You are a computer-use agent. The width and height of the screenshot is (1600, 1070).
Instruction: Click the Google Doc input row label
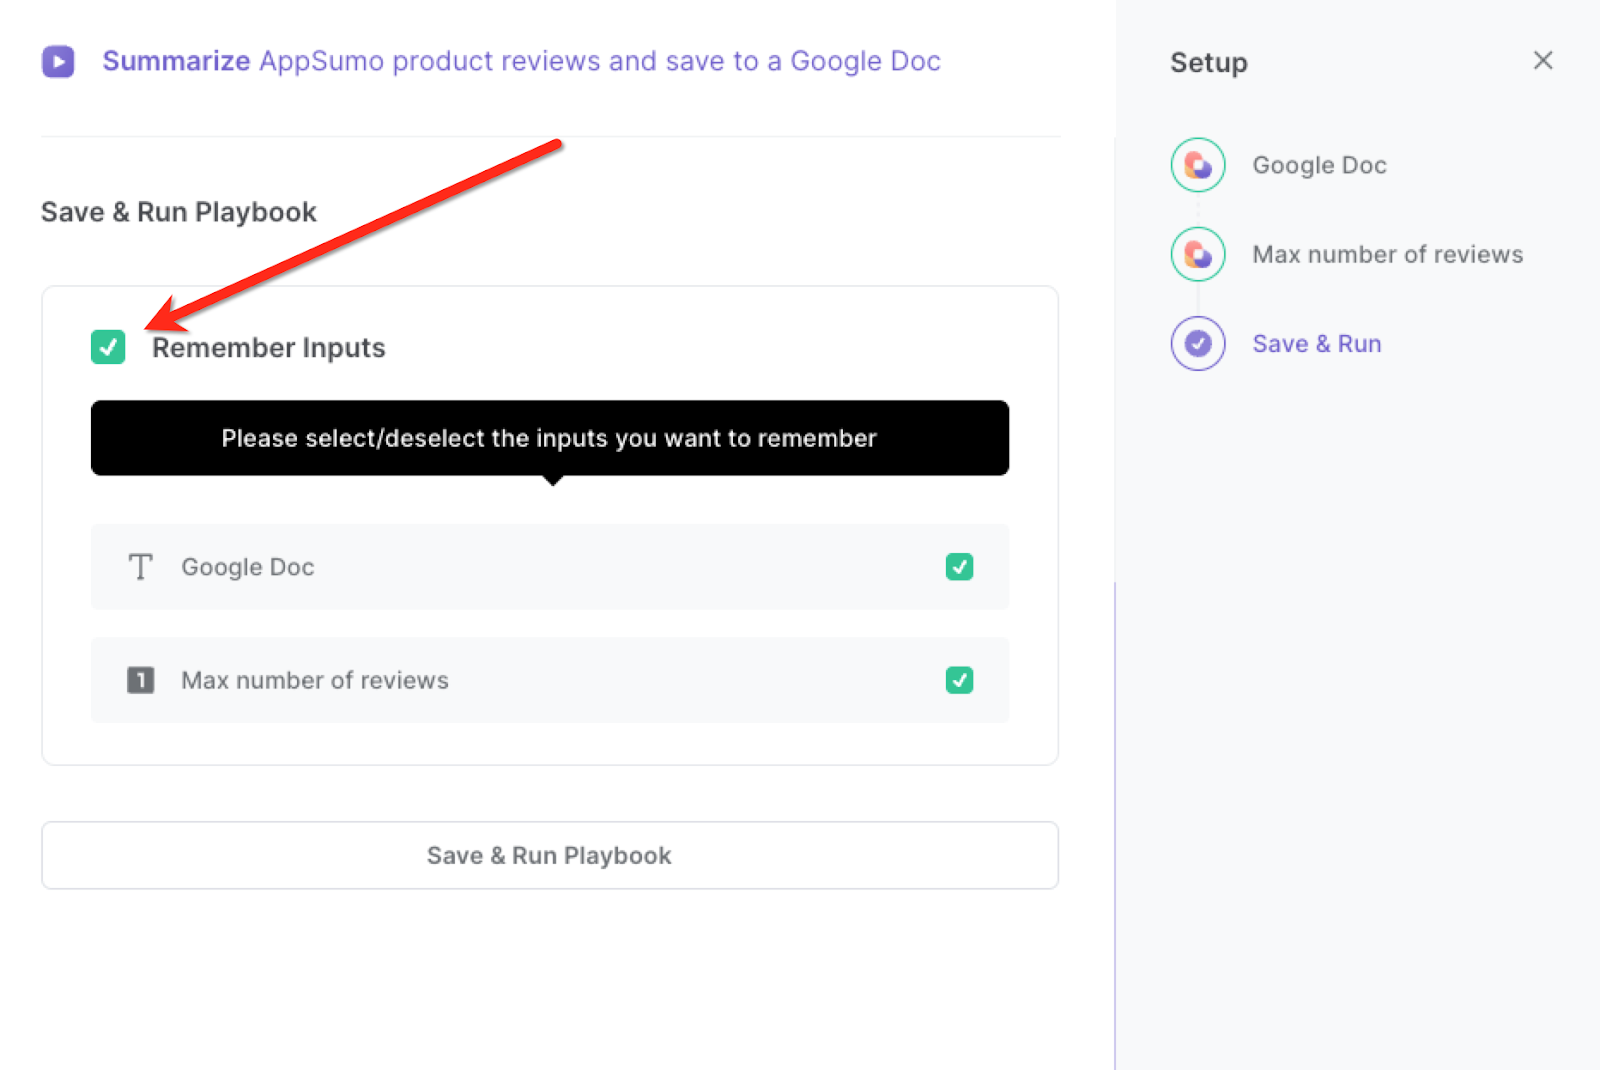point(247,567)
